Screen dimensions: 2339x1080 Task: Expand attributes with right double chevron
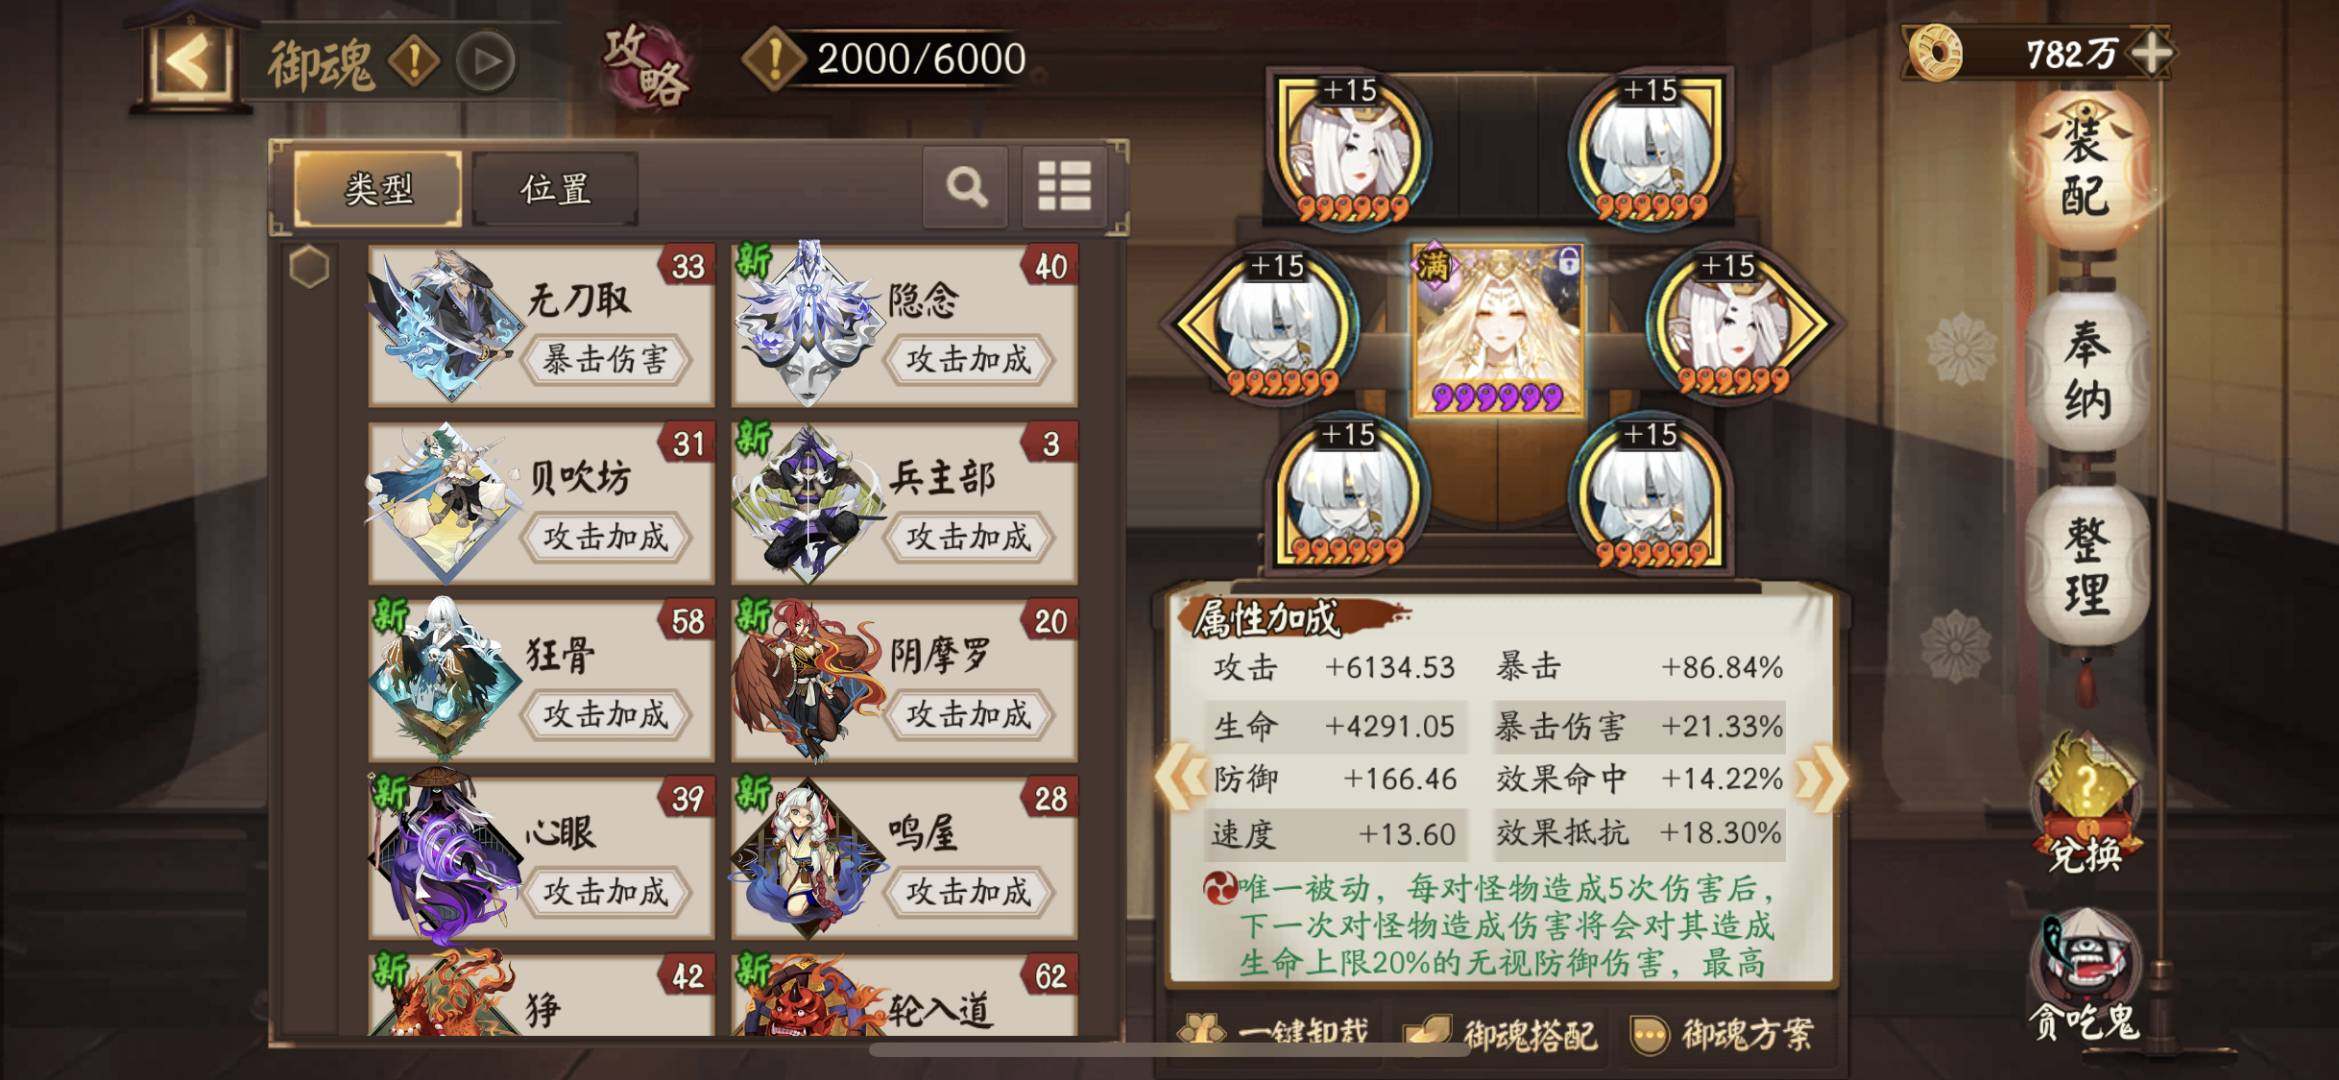(x=1819, y=777)
